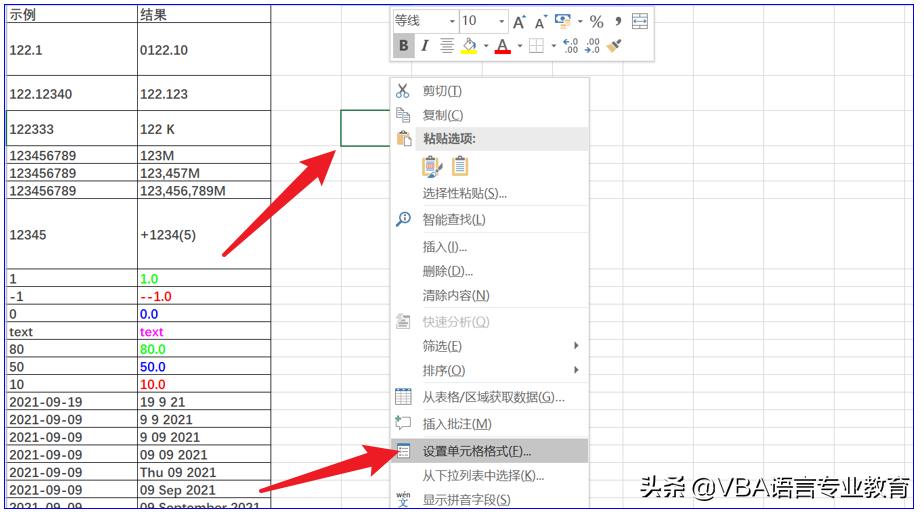This screenshot has height=514, width=924.
Task: Select header cell 结果
Action: [204, 15]
